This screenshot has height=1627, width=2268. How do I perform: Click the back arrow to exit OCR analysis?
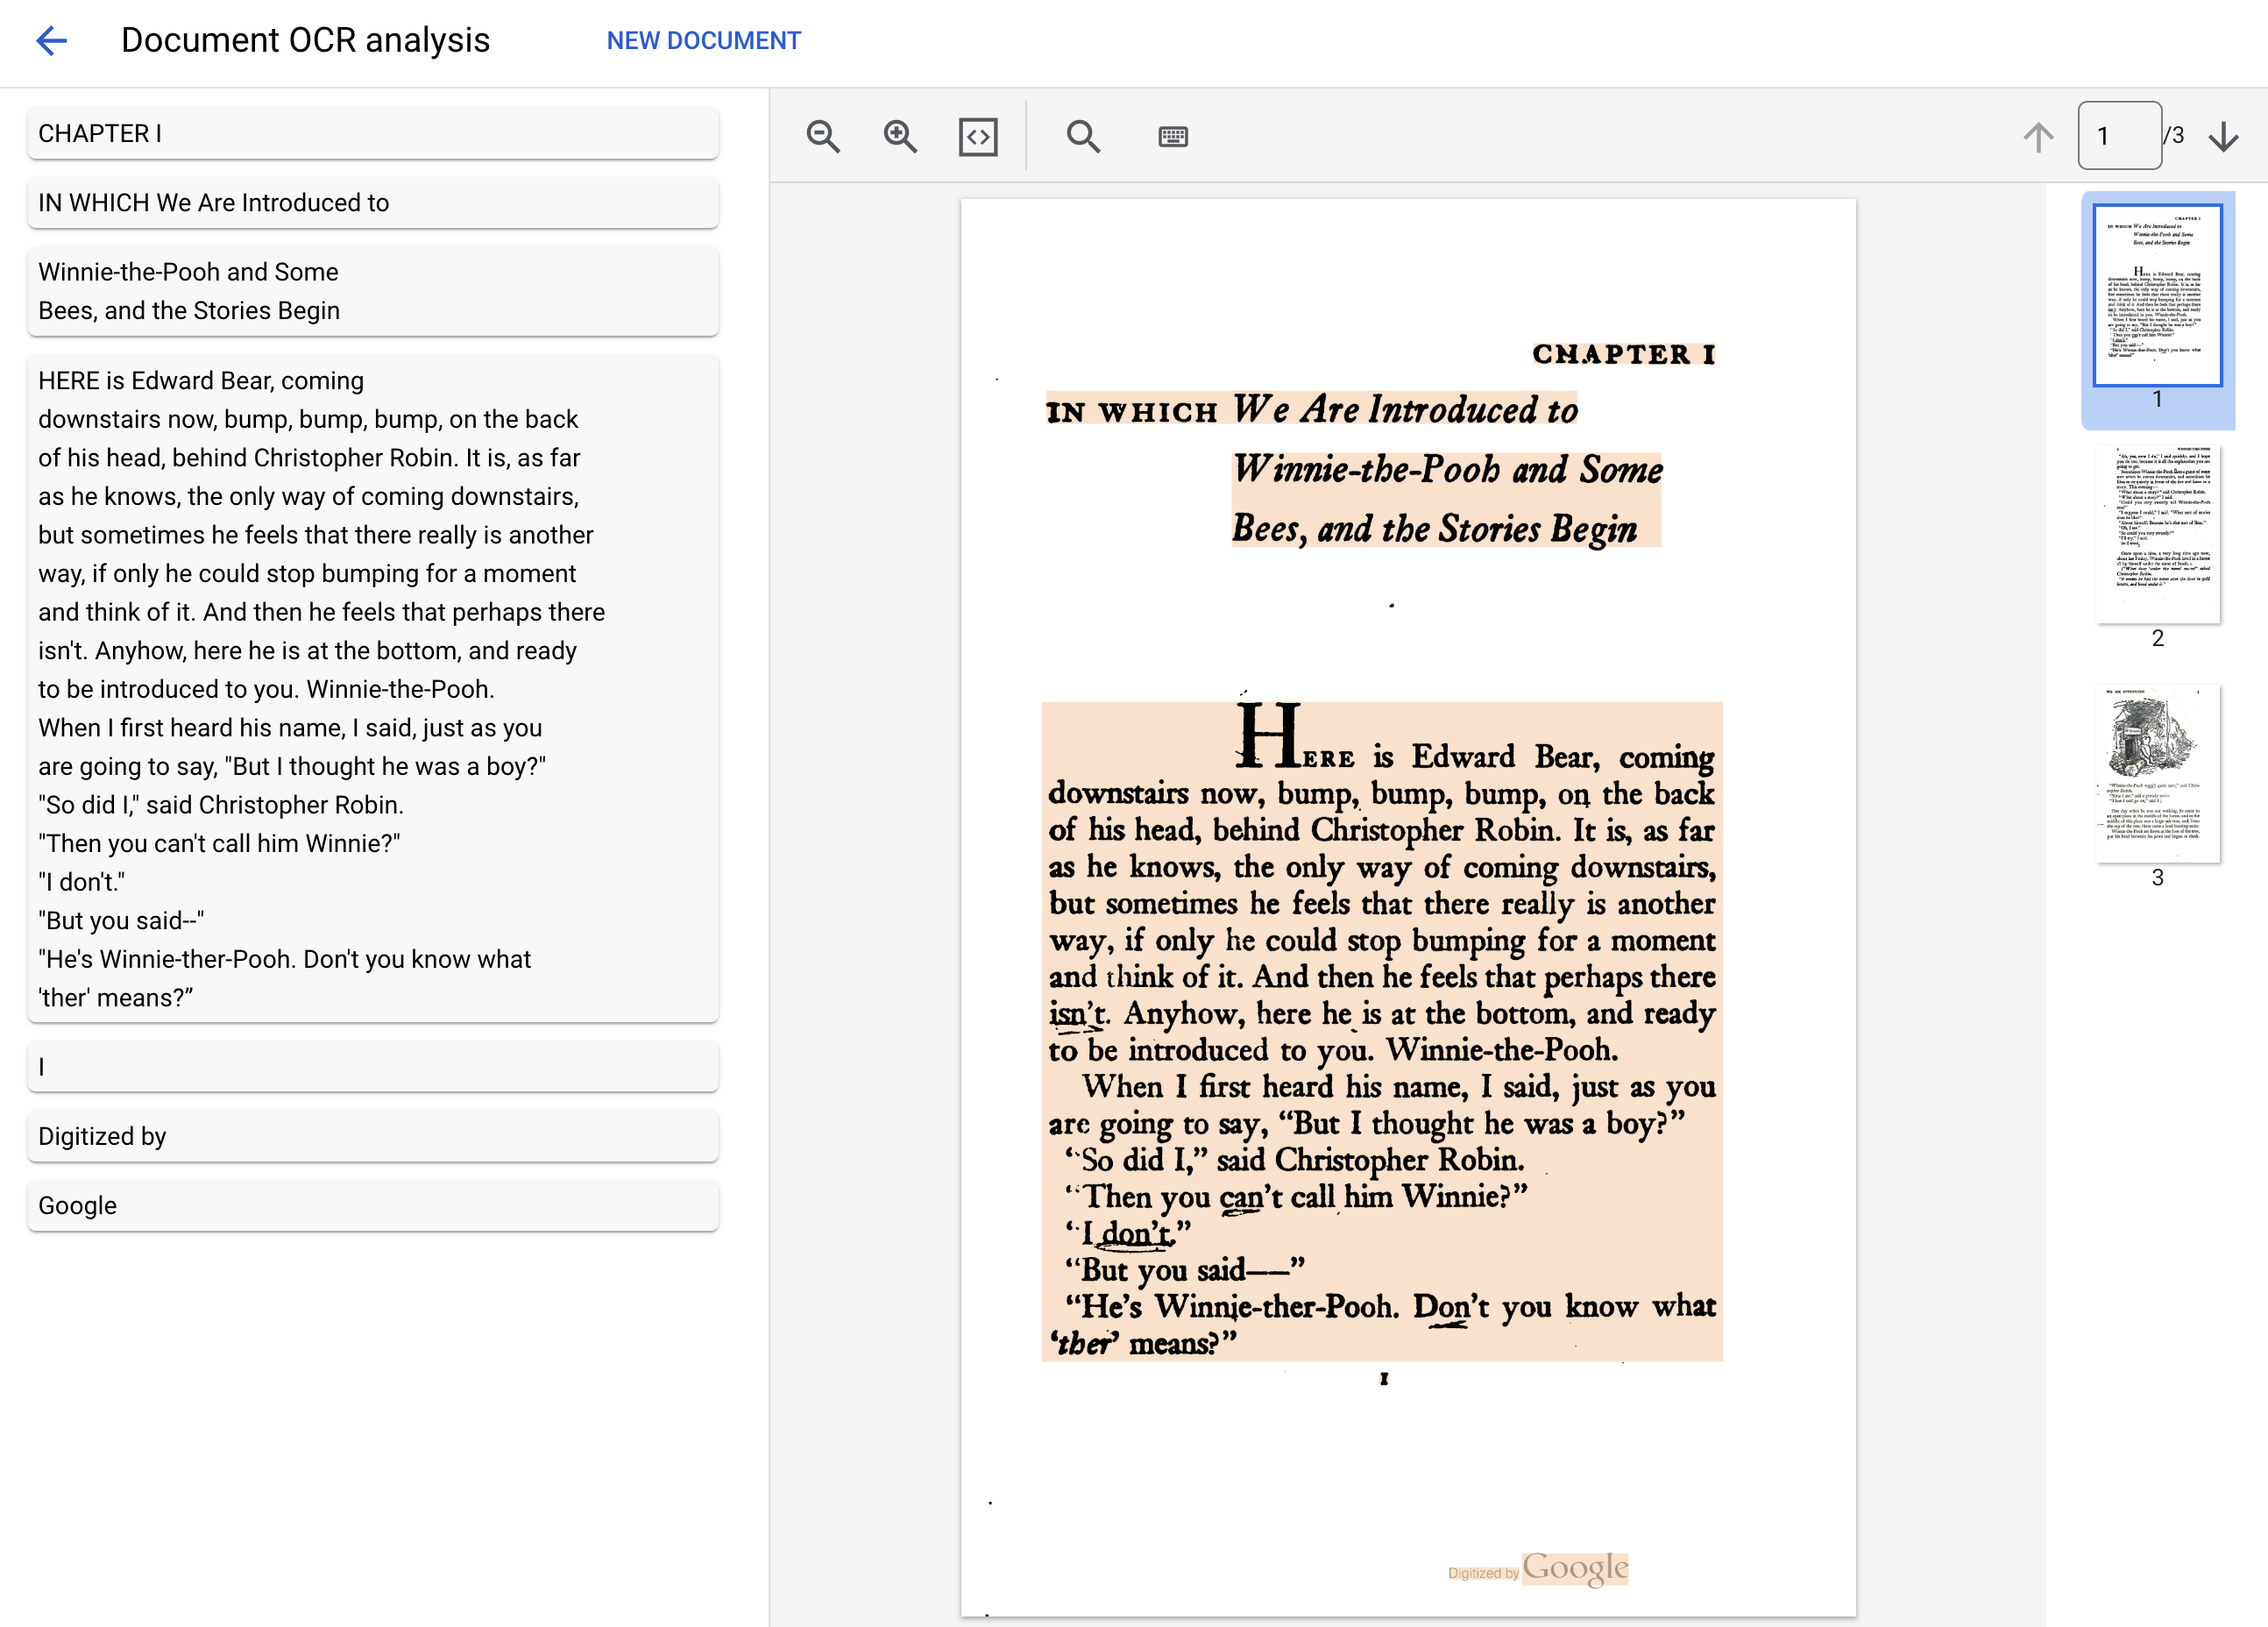coord(49,39)
